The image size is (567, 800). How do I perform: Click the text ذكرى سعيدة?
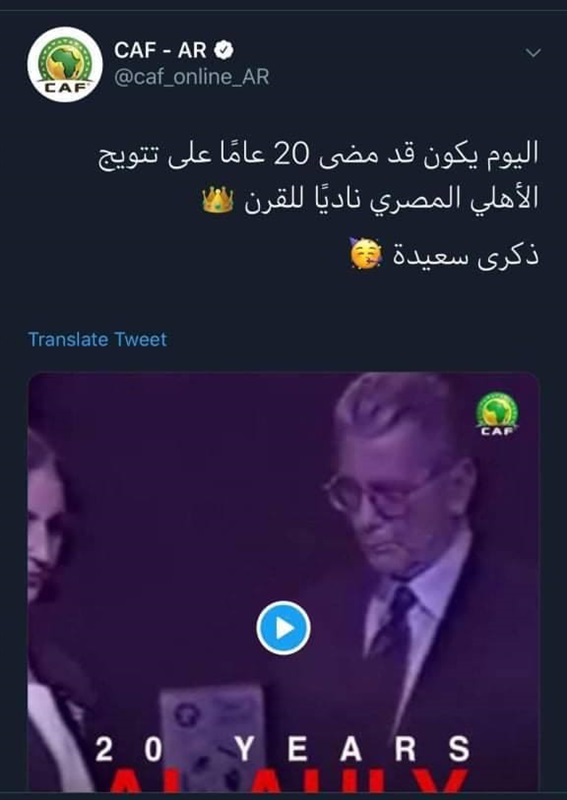pos(465,255)
